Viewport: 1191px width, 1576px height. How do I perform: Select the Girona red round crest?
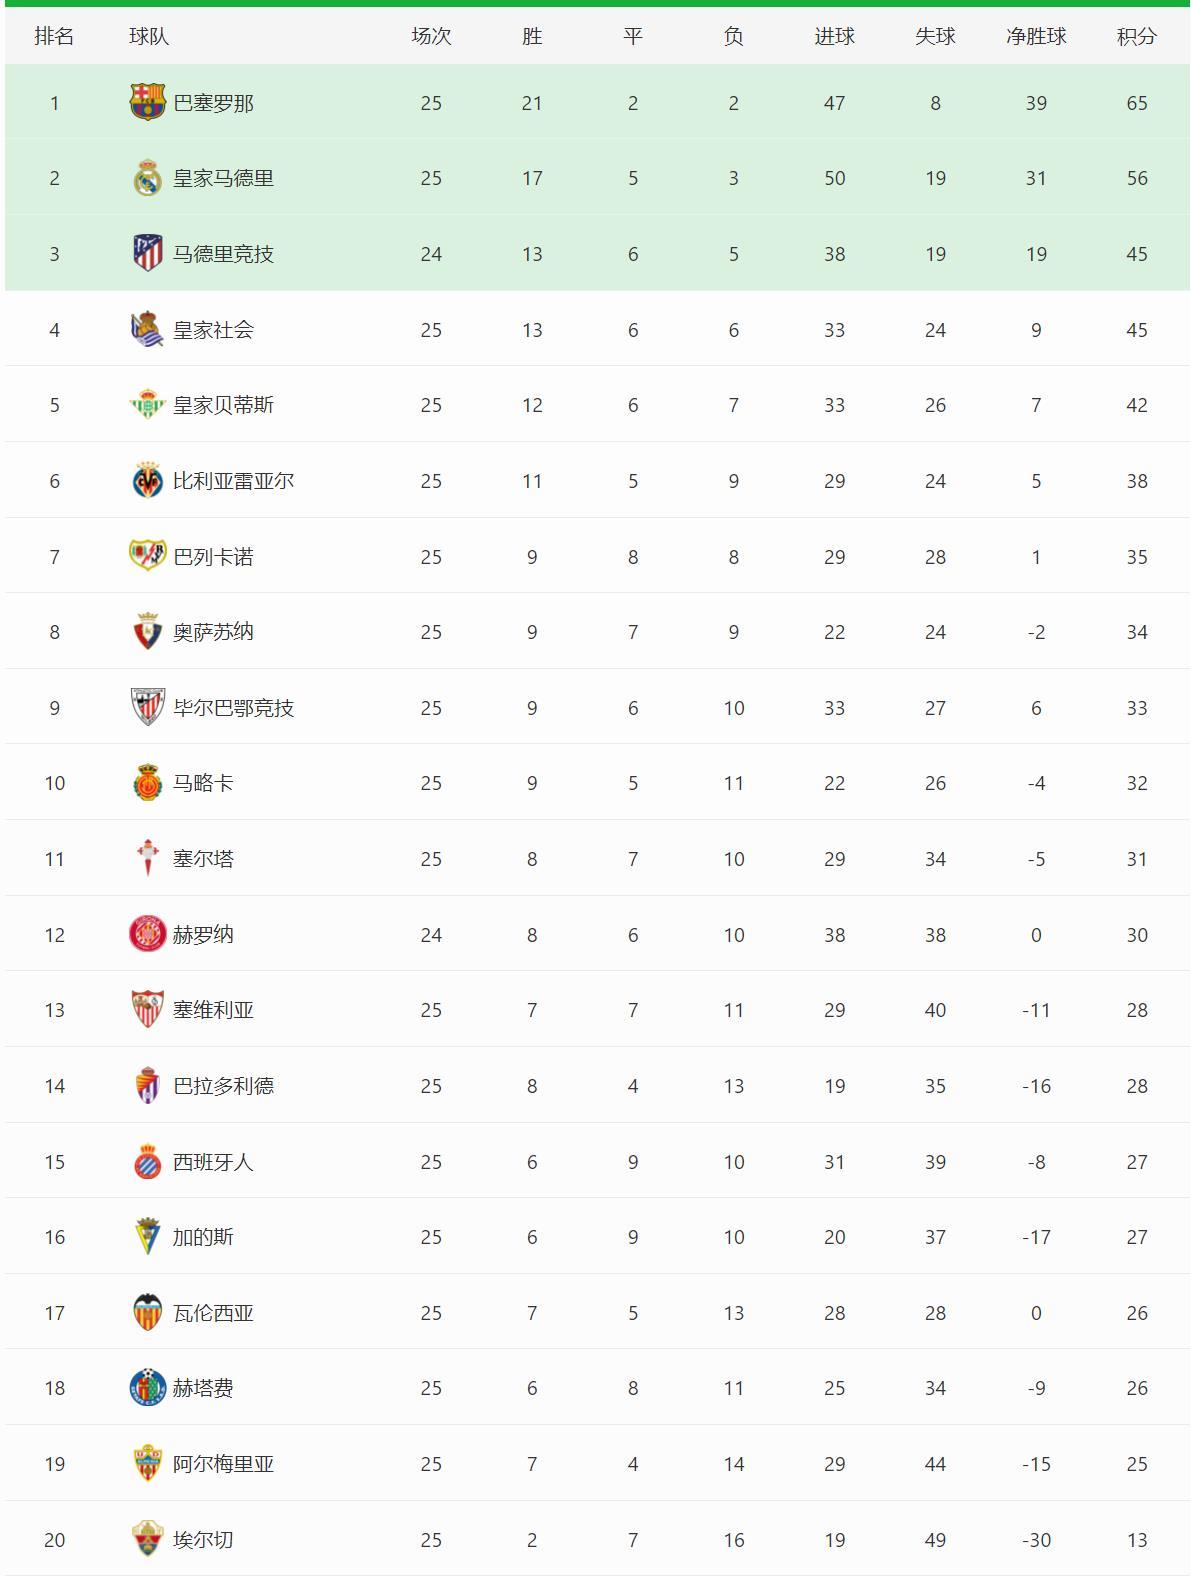(148, 934)
